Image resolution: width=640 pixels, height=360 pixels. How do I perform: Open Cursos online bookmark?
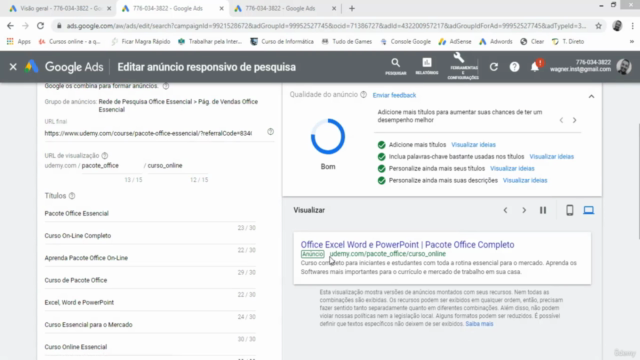pyautogui.click(x=69, y=42)
